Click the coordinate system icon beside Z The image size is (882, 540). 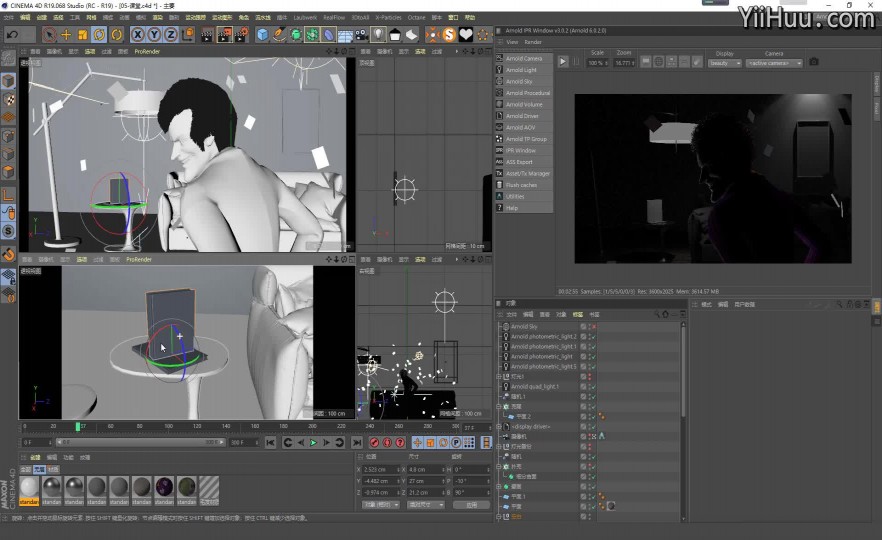[188, 35]
